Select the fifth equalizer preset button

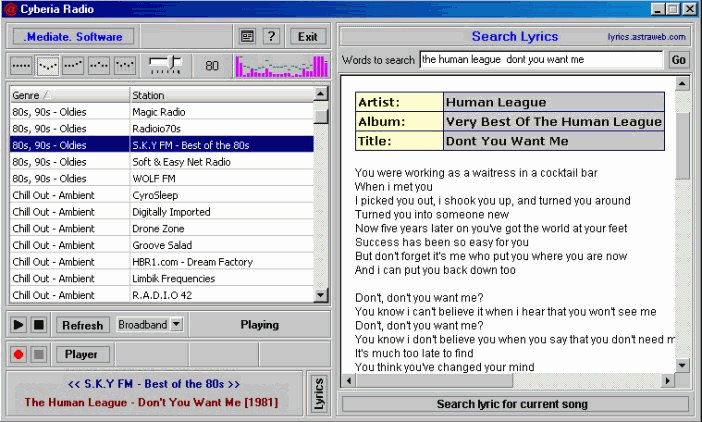pos(125,66)
